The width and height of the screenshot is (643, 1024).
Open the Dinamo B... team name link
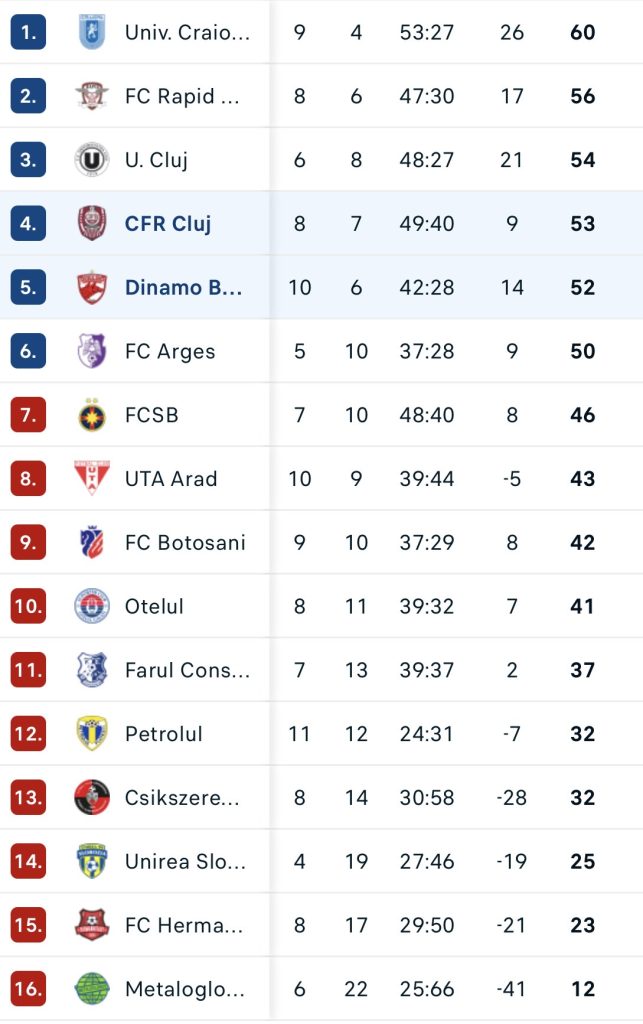[183, 287]
